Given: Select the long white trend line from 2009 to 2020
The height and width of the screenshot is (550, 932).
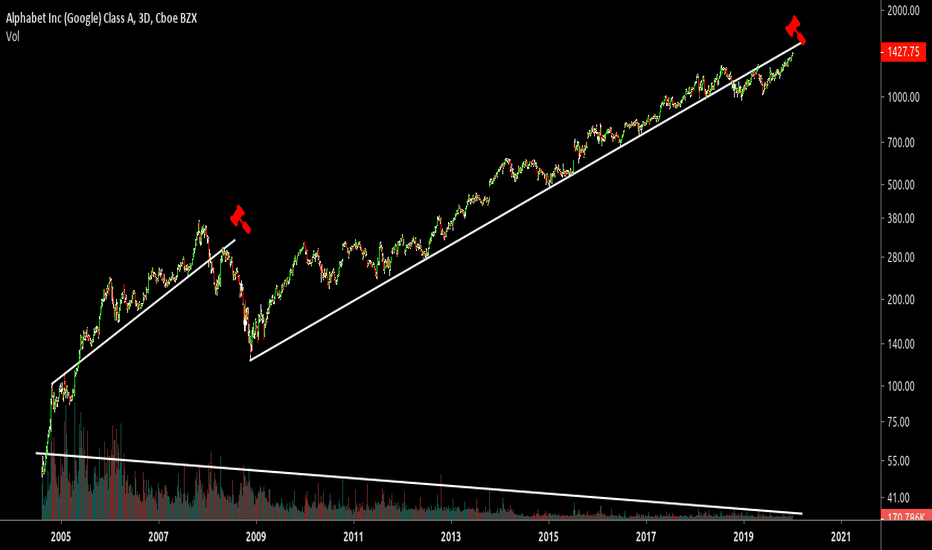Looking at the screenshot, I should click(526, 202).
